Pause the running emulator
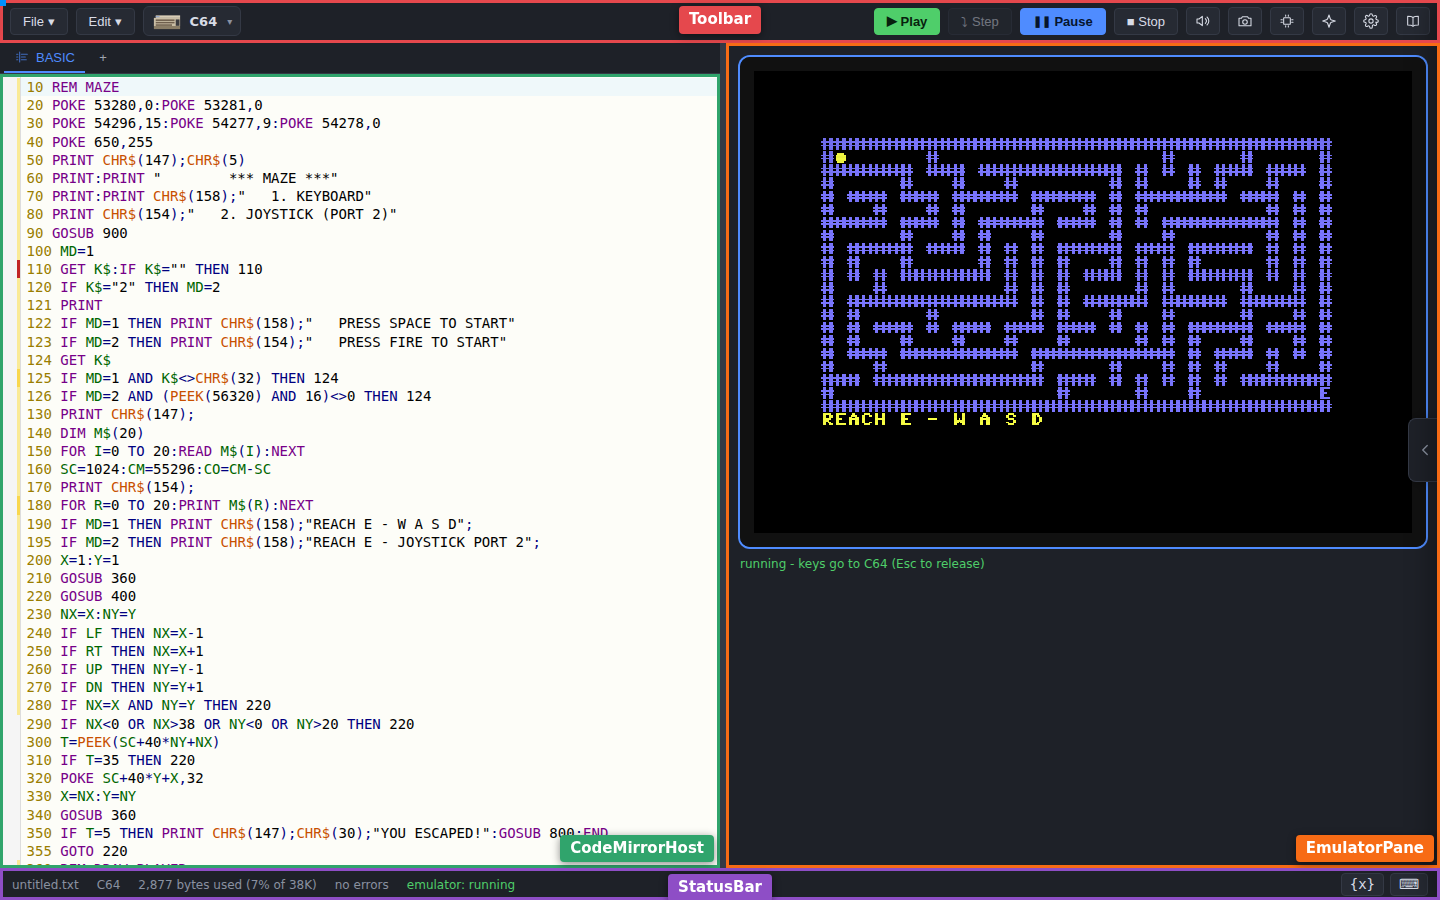This screenshot has height=900, width=1440. (1063, 21)
